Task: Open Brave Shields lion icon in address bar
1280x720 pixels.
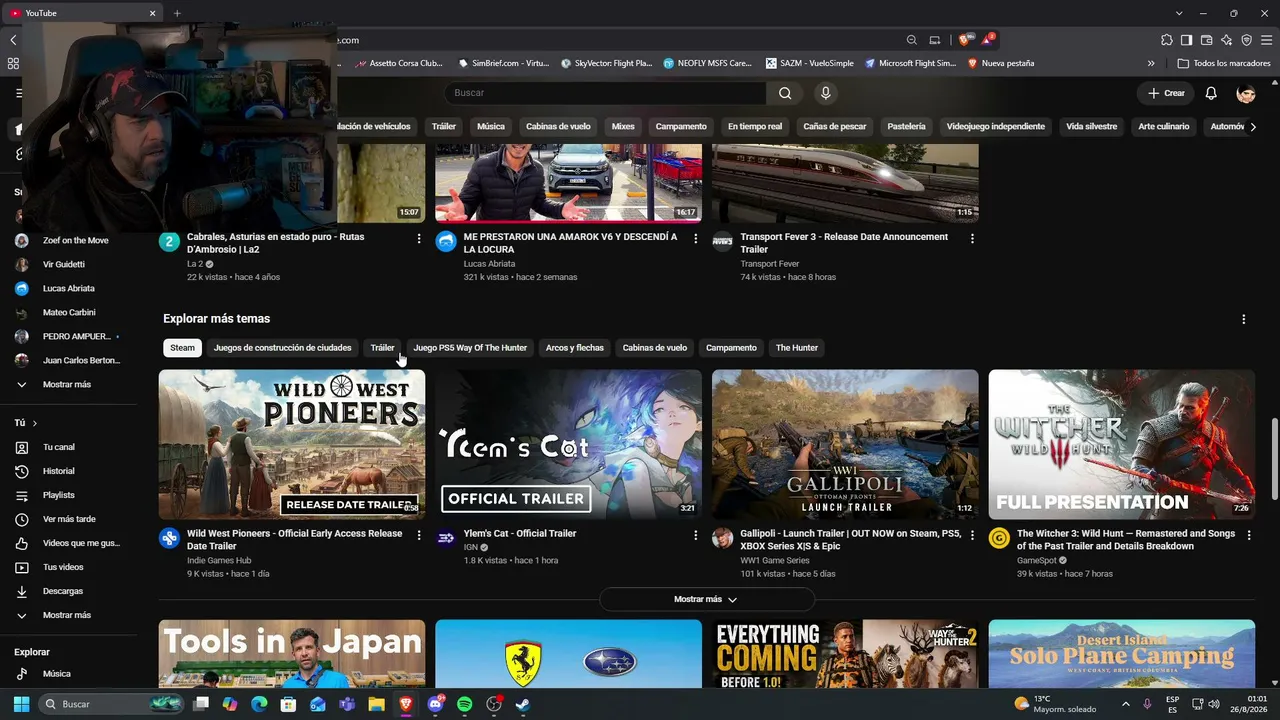Action: 964,40
